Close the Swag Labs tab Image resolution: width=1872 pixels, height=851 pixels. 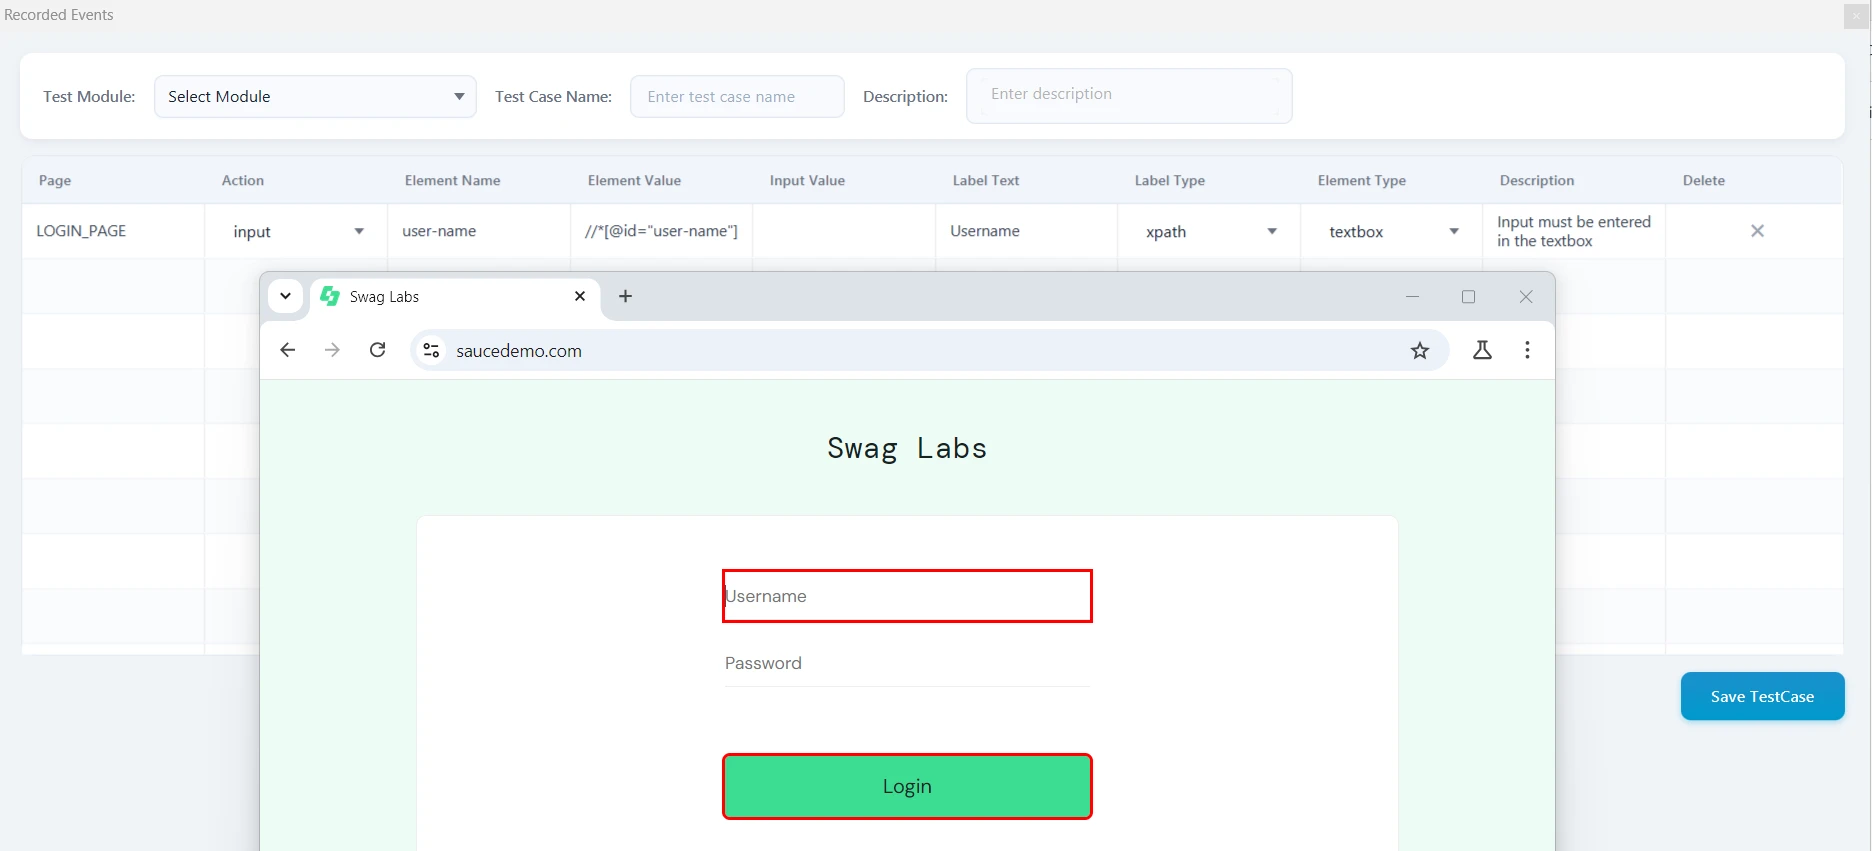[x=580, y=296]
